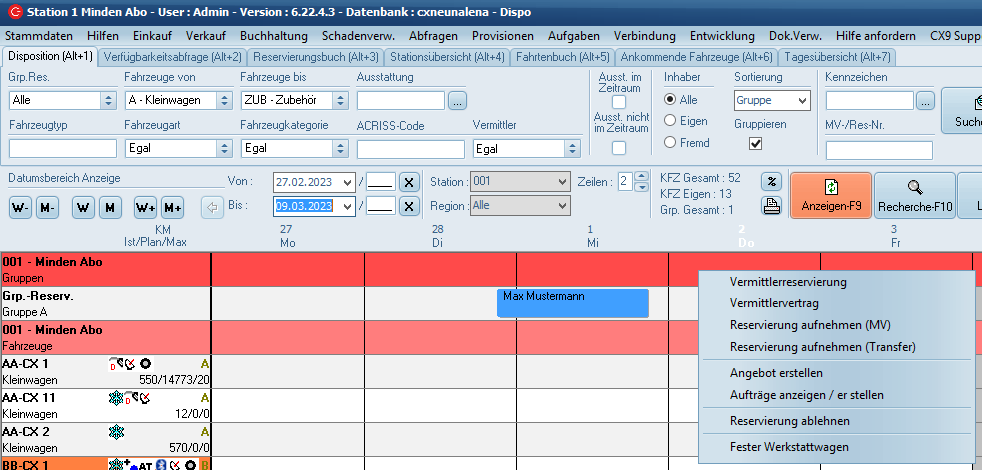The height and width of the screenshot is (470, 982).
Task: Click the printer icon
Action: 771,207
